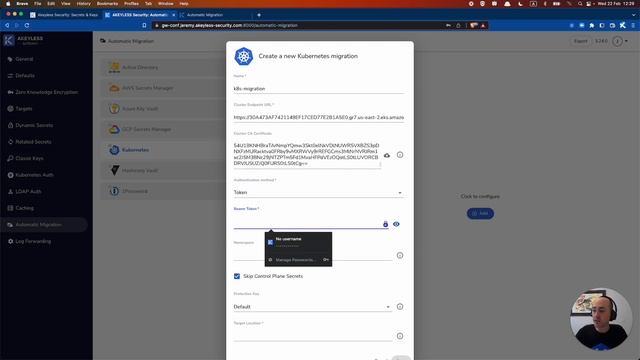Image resolution: width=640 pixels, height=360 pixels.
Task: Open Defaults in the sidebar
Action: (x=25, y=76)
